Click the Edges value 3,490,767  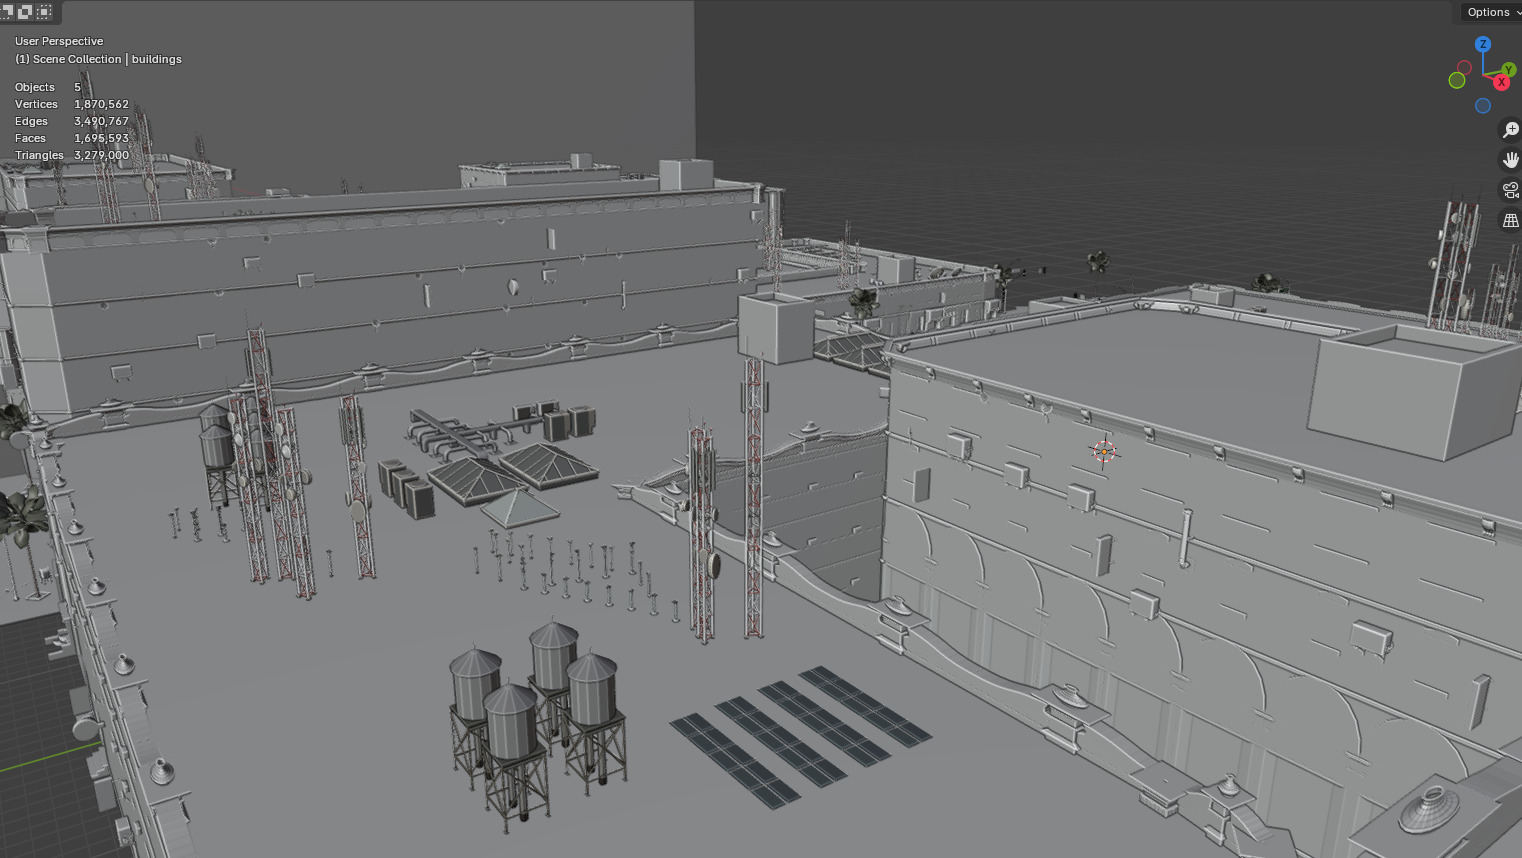point(101,121)
